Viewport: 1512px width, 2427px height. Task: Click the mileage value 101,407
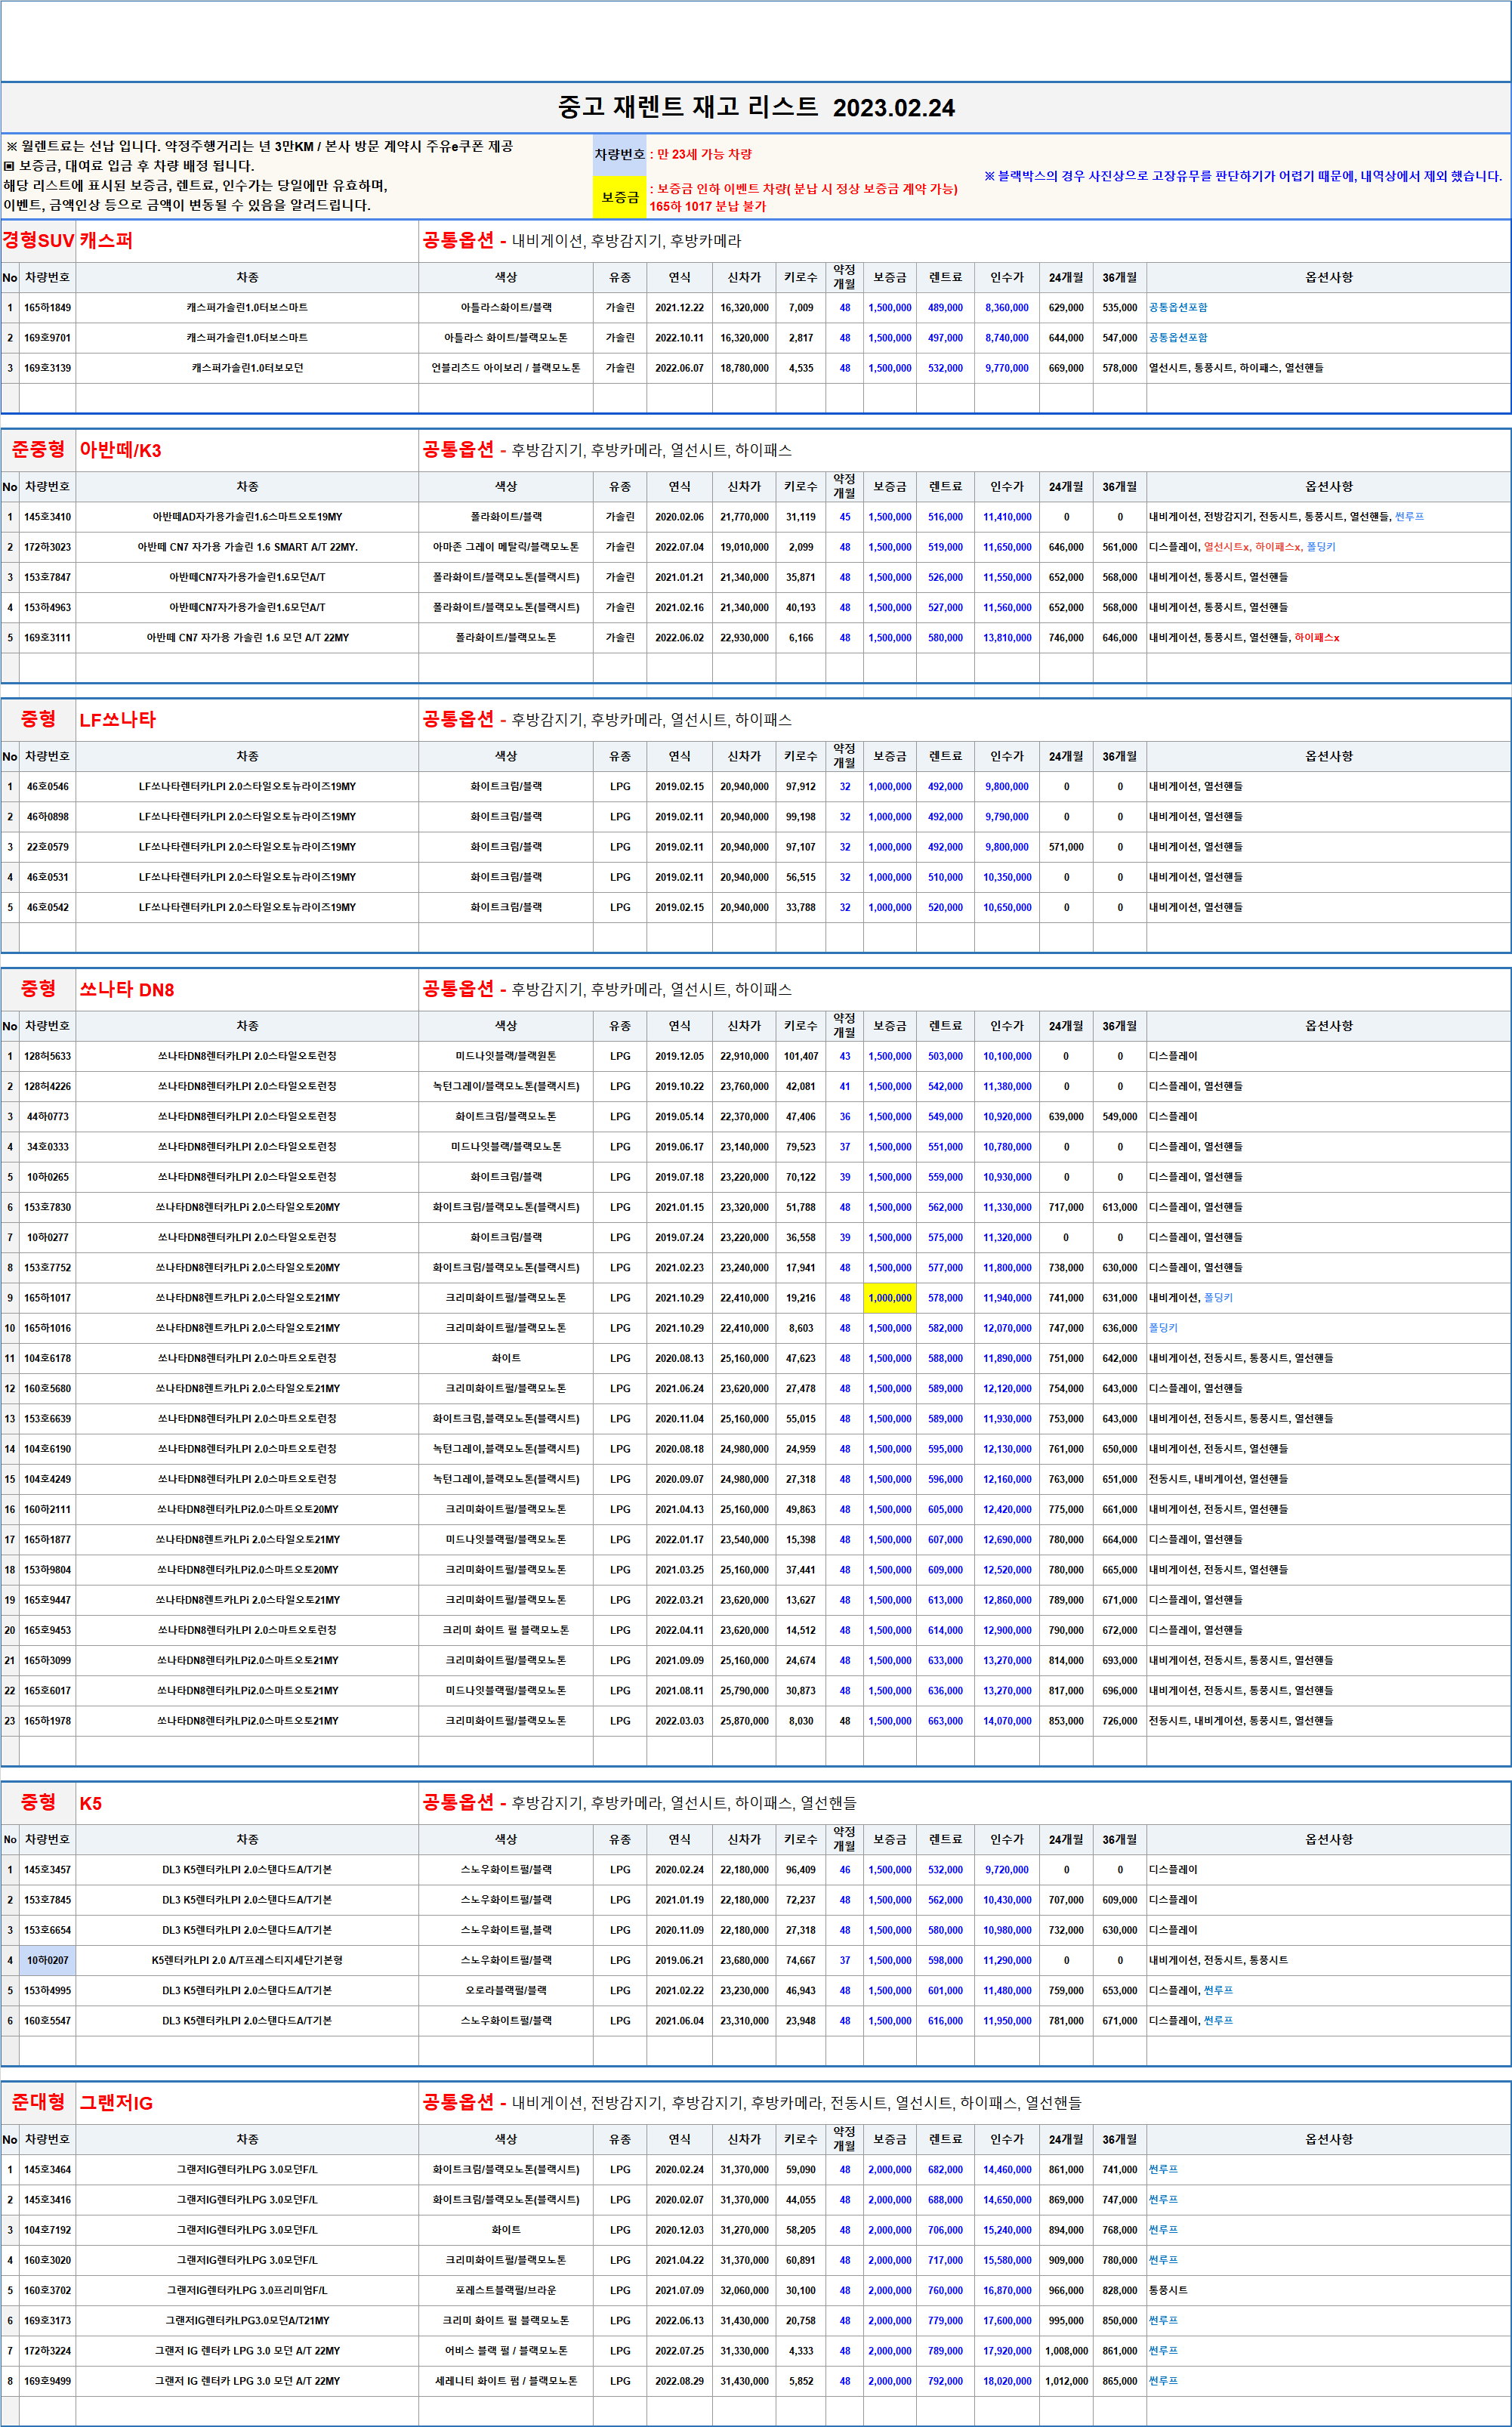pyautogui.click(x=801, y=1056)
